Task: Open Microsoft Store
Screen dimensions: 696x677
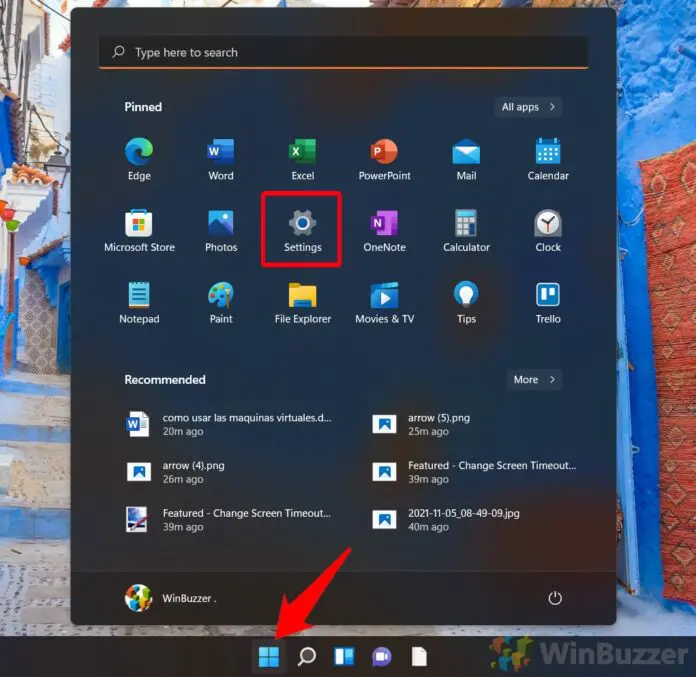Action: click(139, 231)
